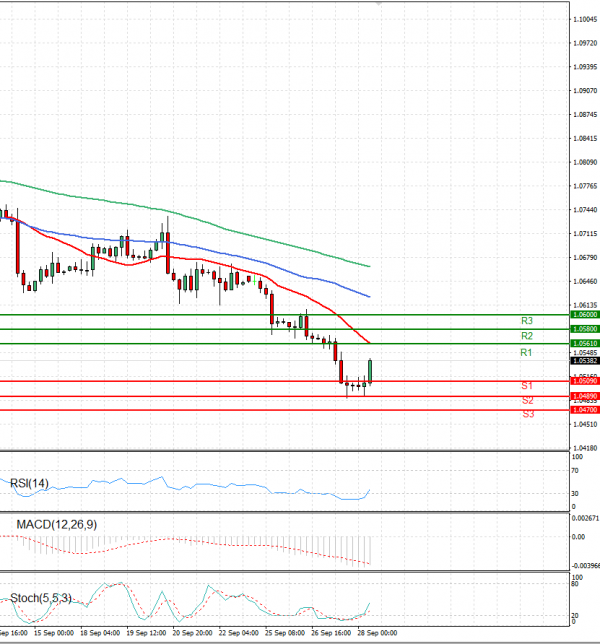Click the 1.04180 price axis value

(x=585, y=448)
